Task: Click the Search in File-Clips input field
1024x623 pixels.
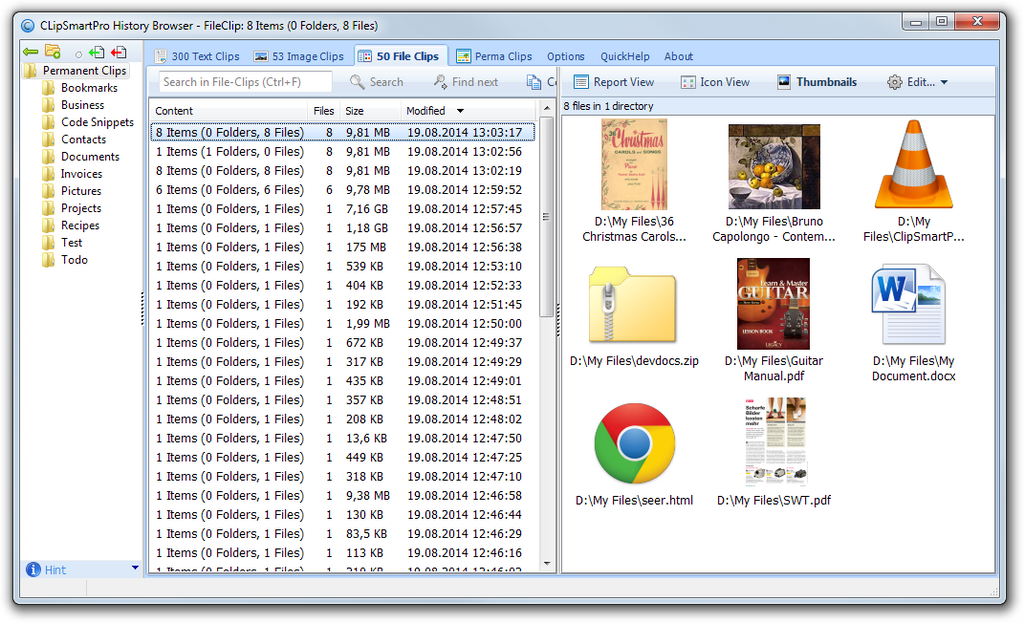Action: point(245,82)
